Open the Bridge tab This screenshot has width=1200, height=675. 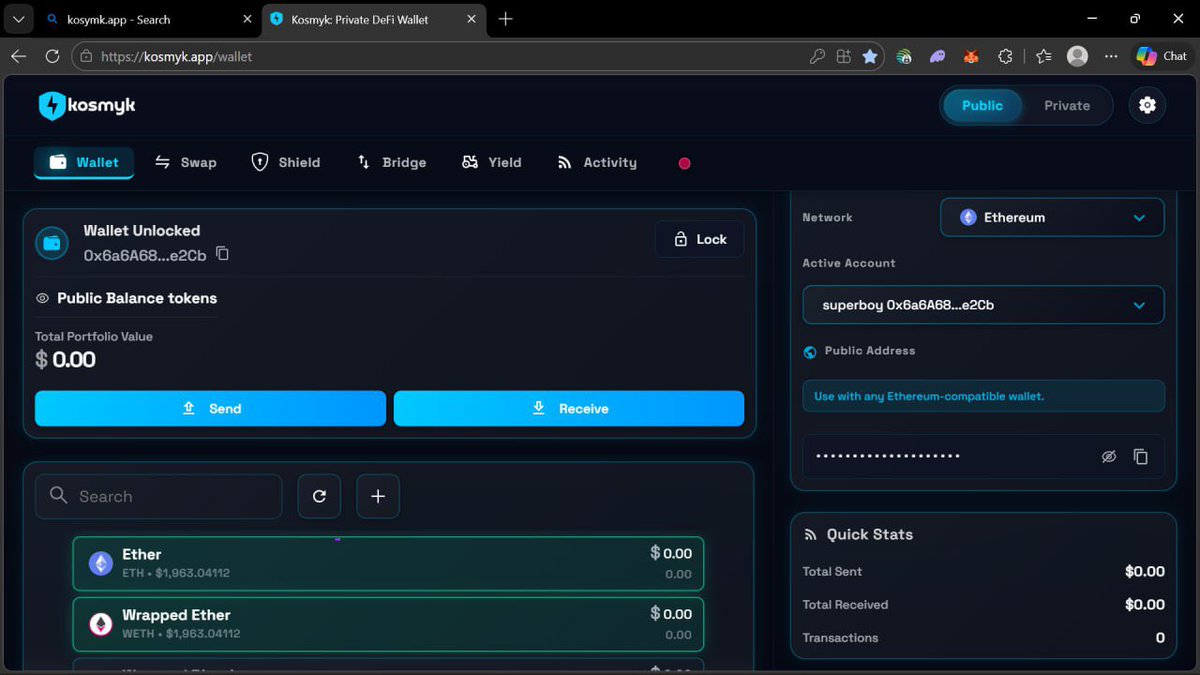[391, 162]
